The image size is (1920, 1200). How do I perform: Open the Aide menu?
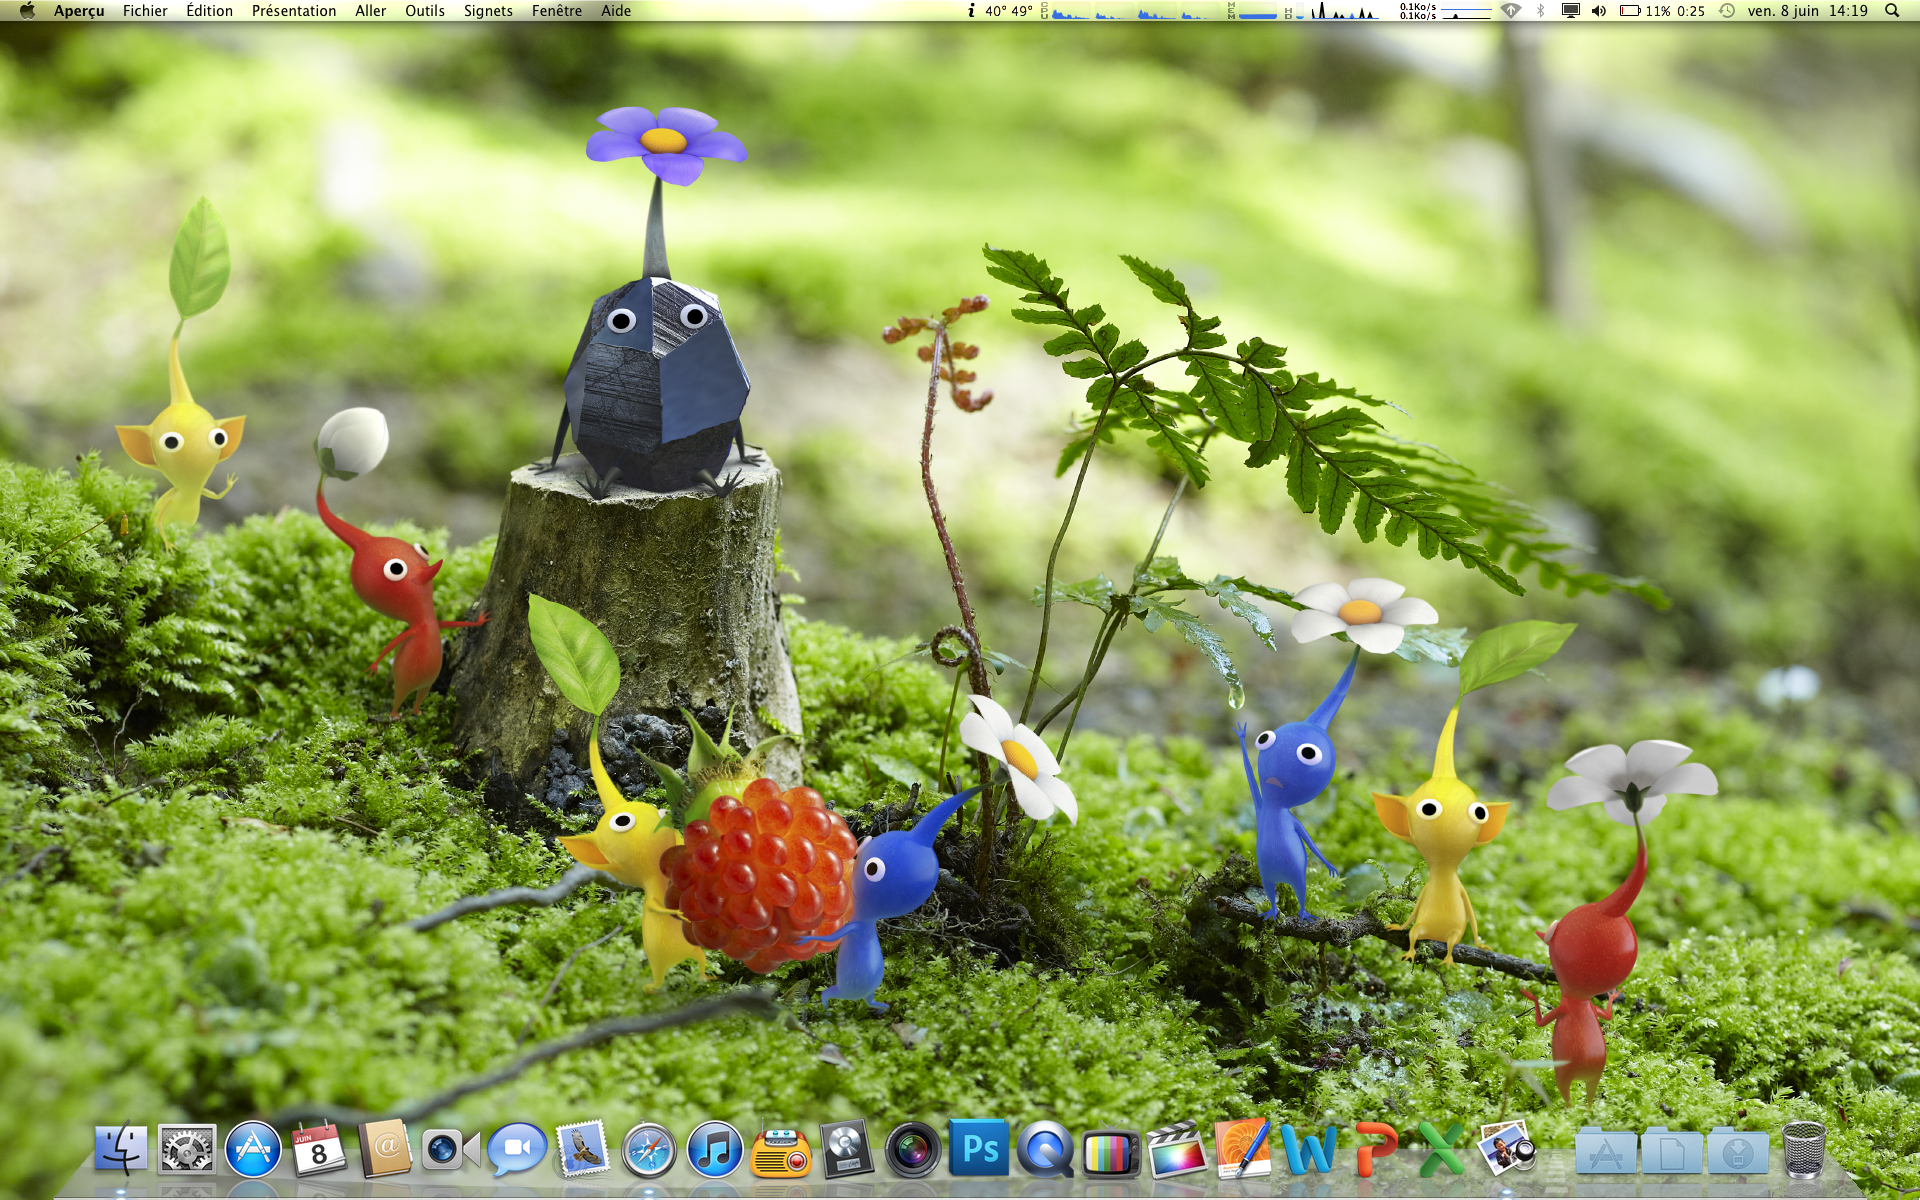616,11
